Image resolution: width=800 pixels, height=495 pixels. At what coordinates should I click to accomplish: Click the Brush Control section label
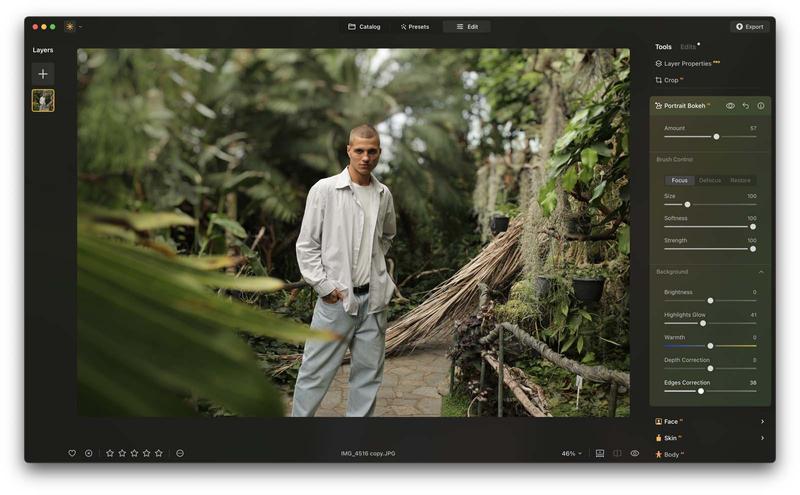pos(674,160)
